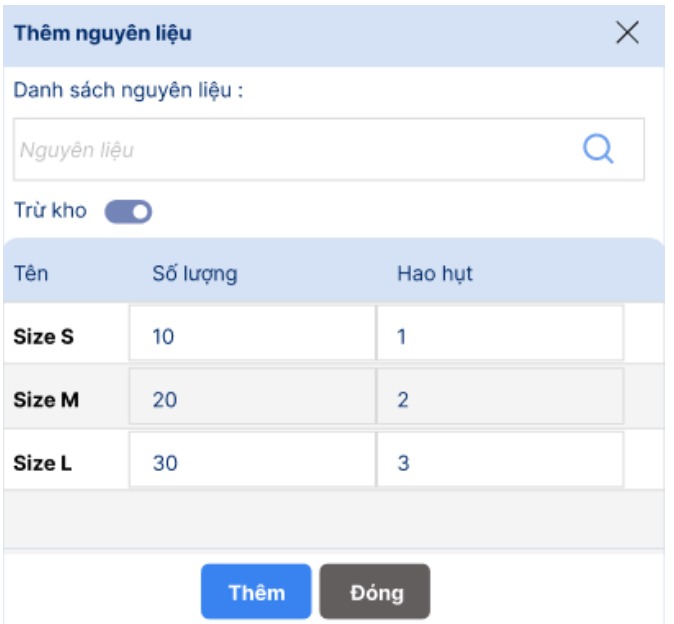Screen dimensions: 674x624
Task: Click the Trừ kho label text
Action: pos(50,211)
